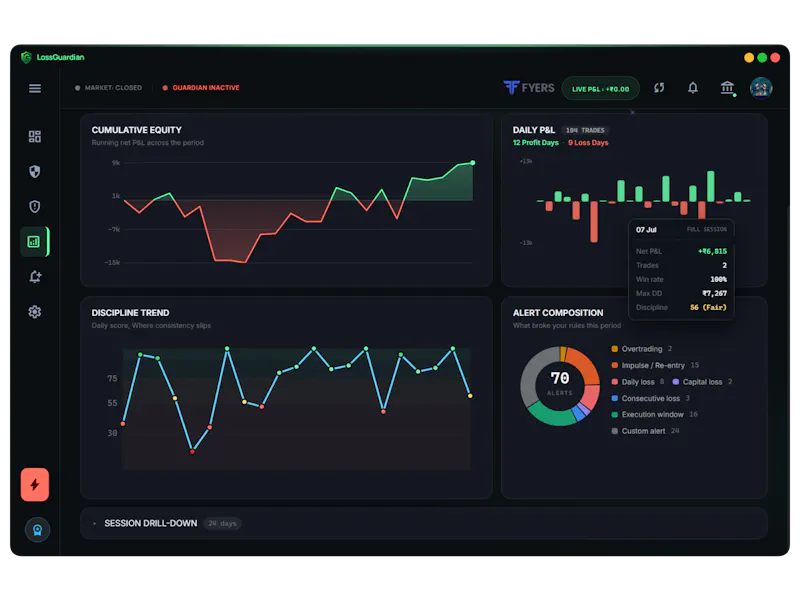Select the Impulse / Re-entry legend entry
Image resolution: width=800 pixels, height=600 pixels.
[x=655, y=365]
